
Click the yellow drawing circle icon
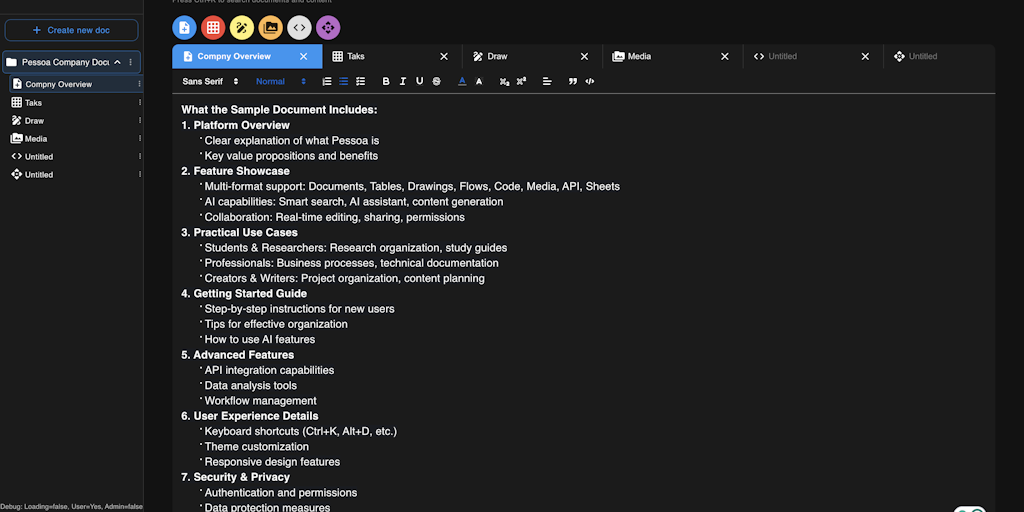coord(242,27)
